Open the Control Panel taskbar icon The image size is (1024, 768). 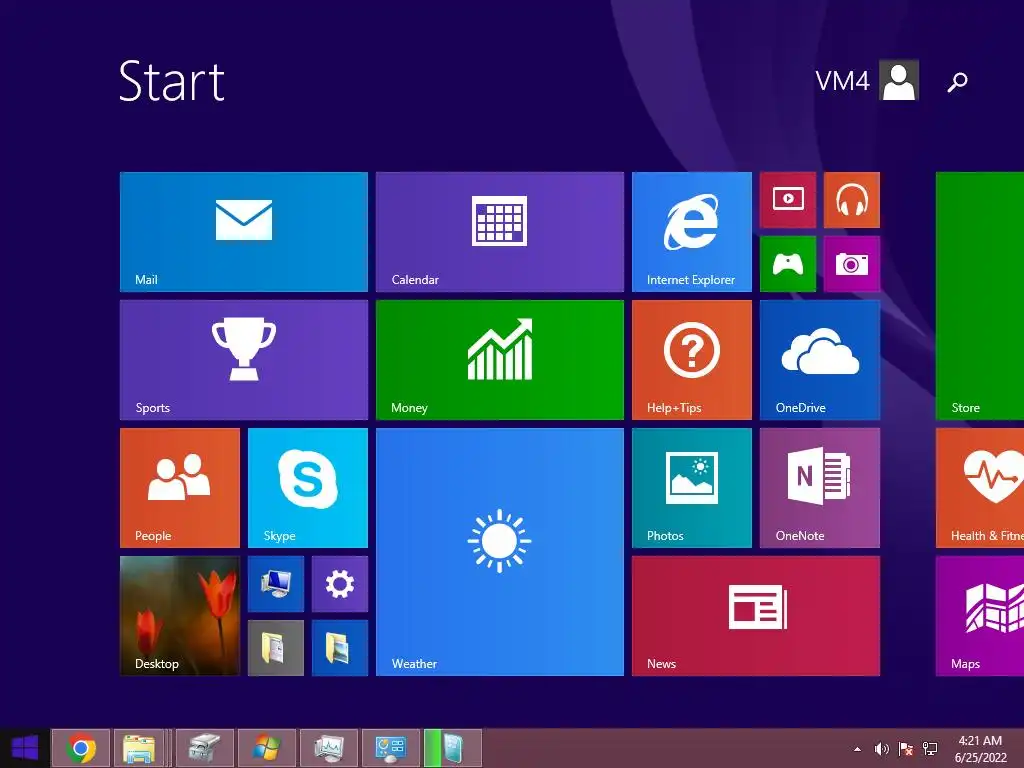tap(391, 748)
